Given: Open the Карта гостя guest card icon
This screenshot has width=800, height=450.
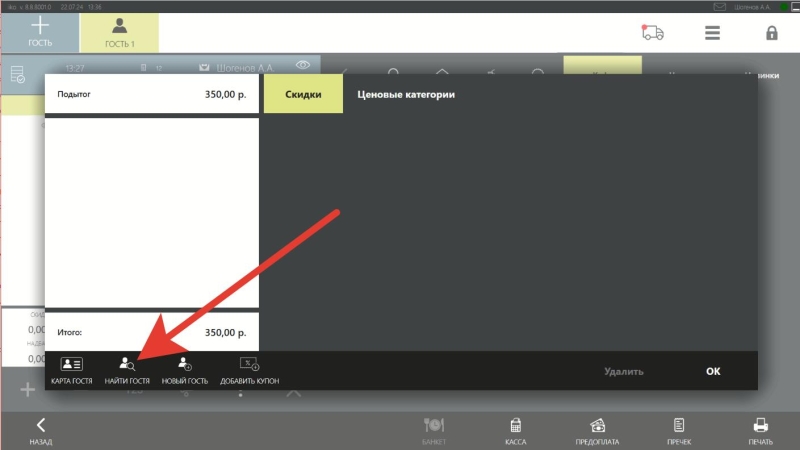Looking at the screenshot, I should click(x=71, y=364).
